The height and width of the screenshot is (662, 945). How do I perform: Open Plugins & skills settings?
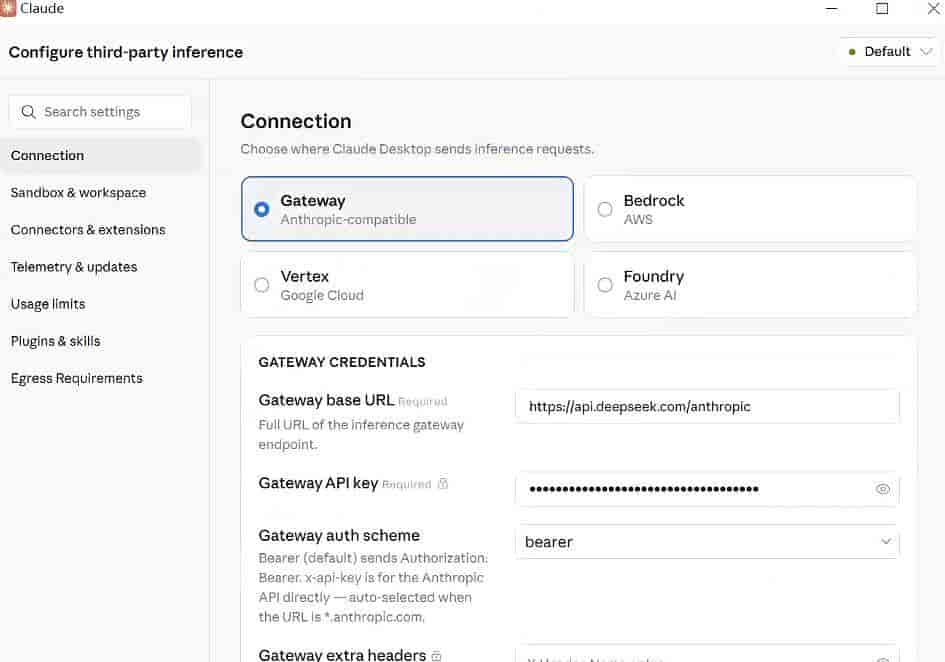[55, 341]
